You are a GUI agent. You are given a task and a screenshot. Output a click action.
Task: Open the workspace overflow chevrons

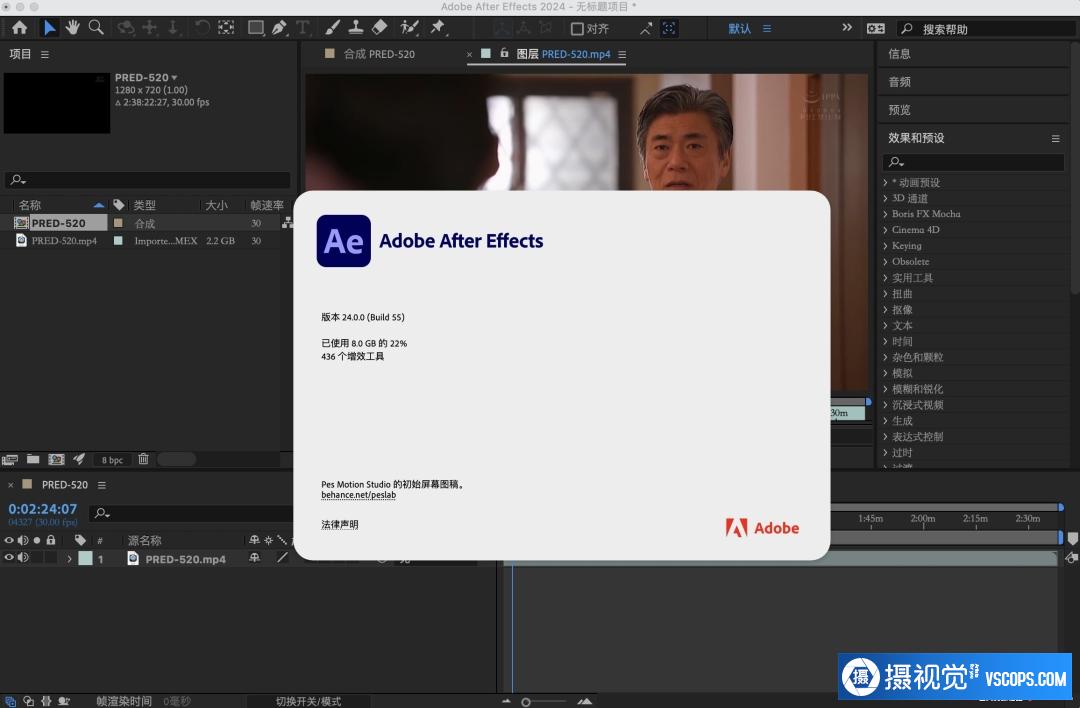[847, 28]
